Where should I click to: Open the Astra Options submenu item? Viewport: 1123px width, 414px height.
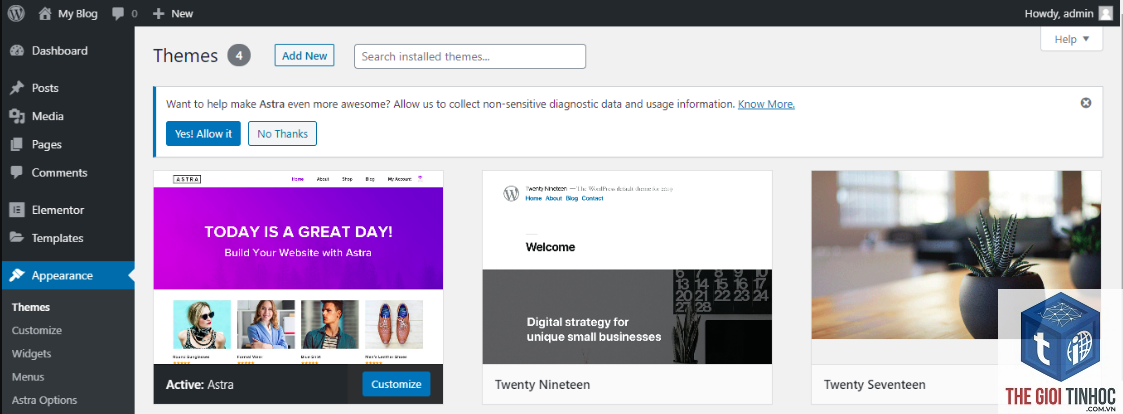point(44,400)
